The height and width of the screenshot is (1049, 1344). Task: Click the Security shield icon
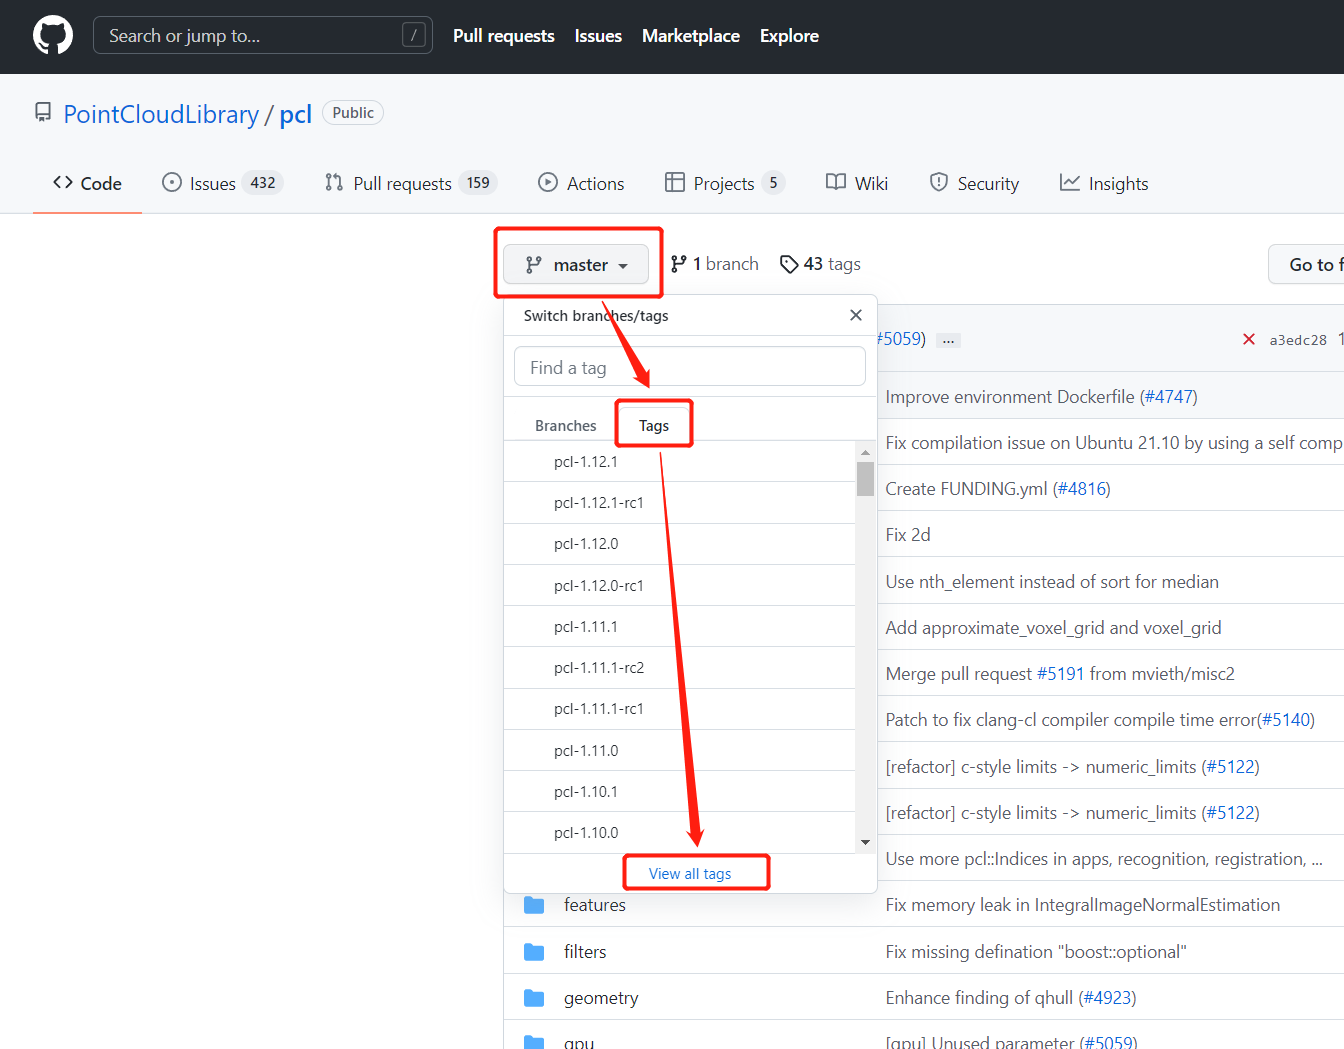[x=939, y=182]
